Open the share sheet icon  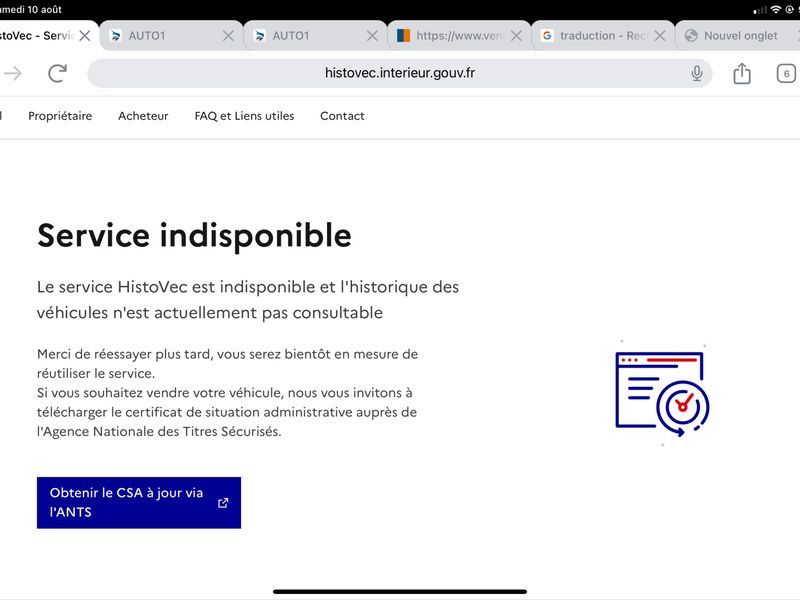click(x=742, y=73)
